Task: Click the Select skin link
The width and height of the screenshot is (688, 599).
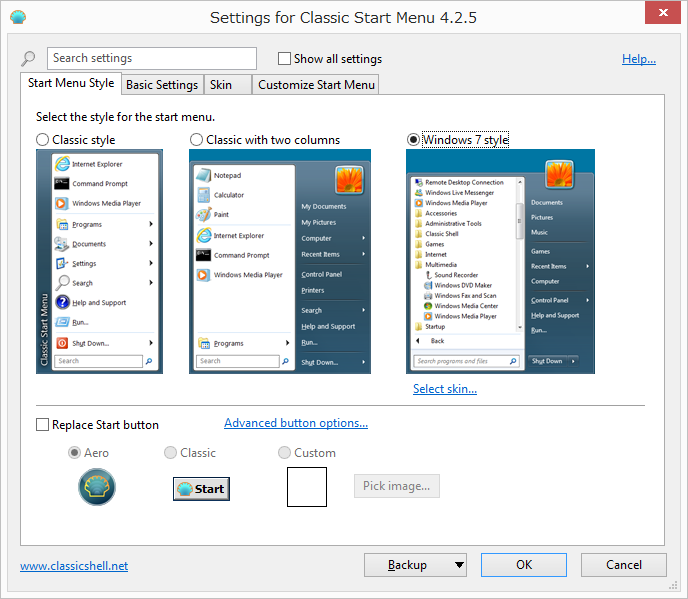Action: coord(444,389)
